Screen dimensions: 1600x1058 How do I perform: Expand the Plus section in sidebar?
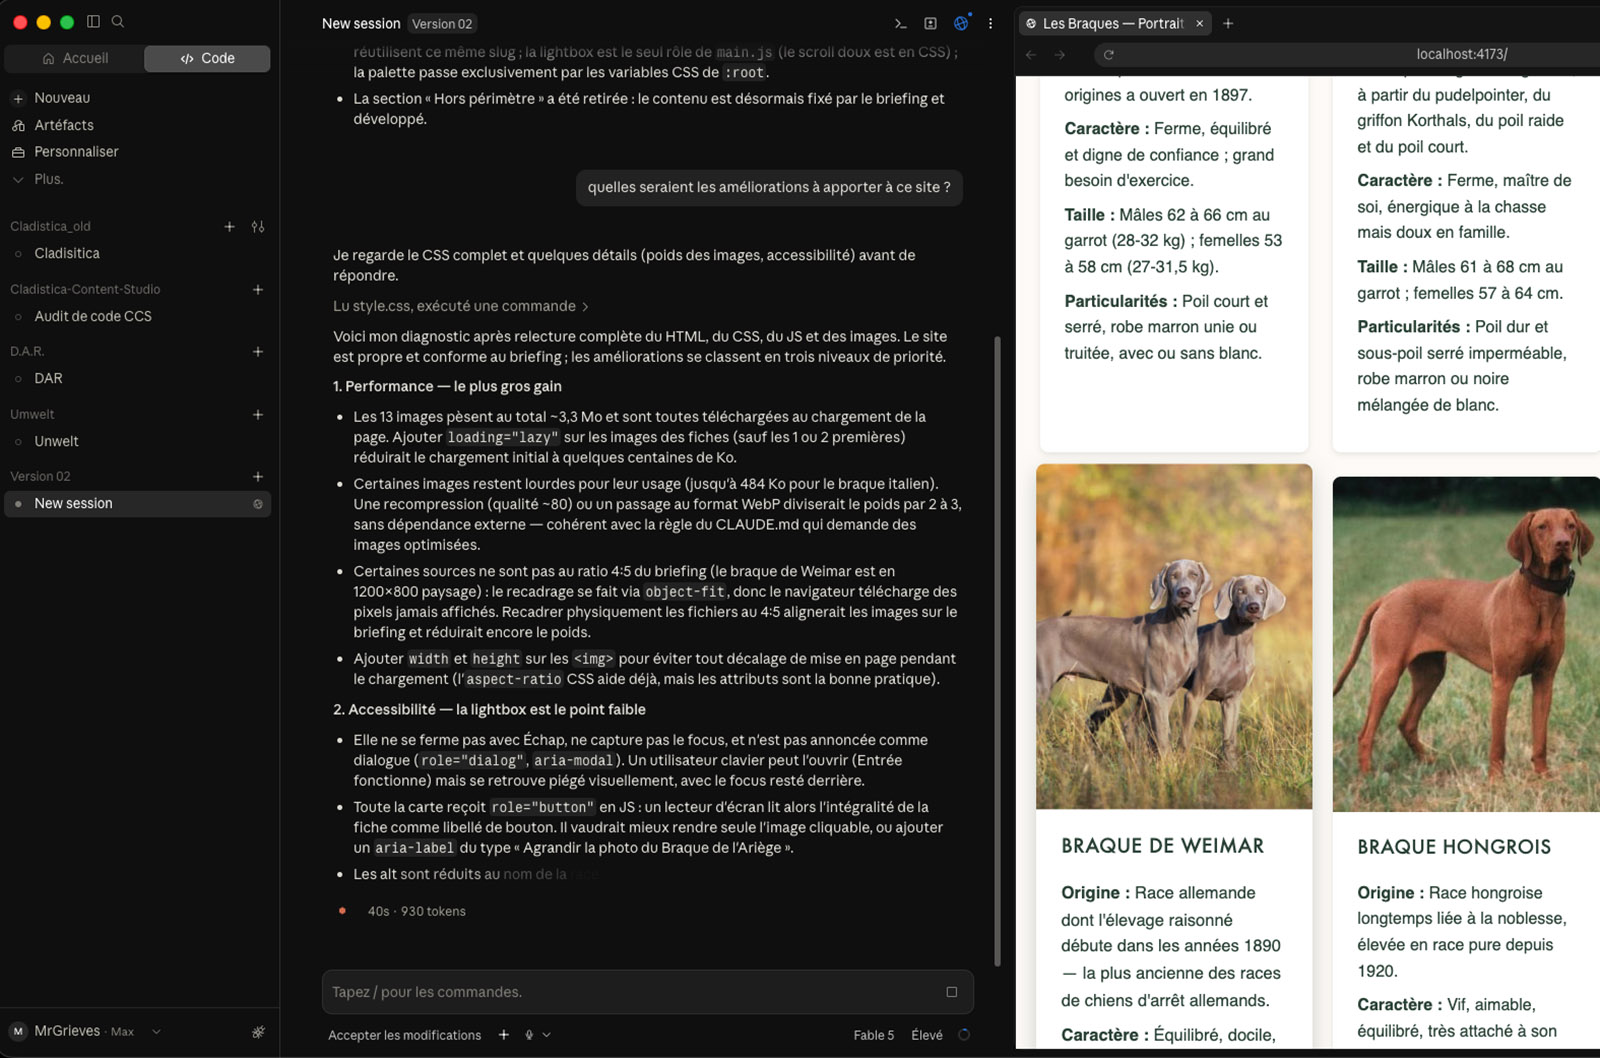click(48, 179)
